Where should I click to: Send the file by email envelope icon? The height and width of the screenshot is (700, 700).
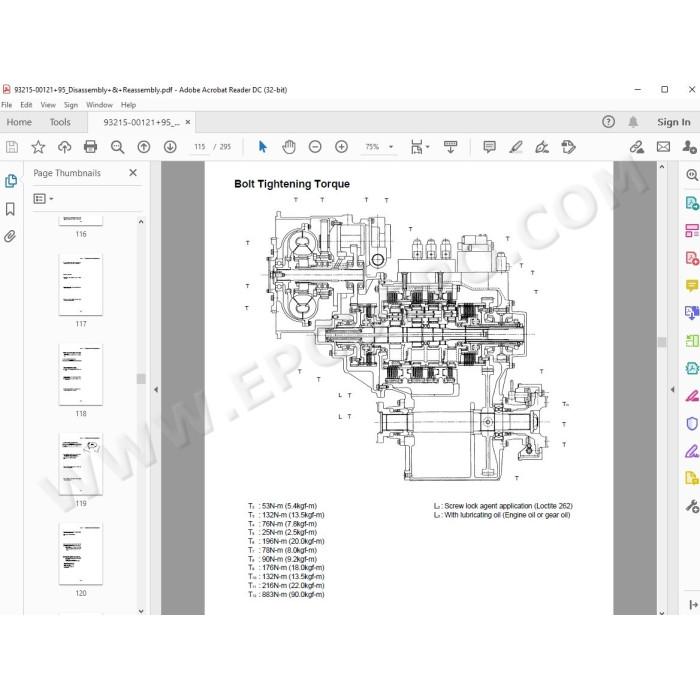tap(663, 147)
